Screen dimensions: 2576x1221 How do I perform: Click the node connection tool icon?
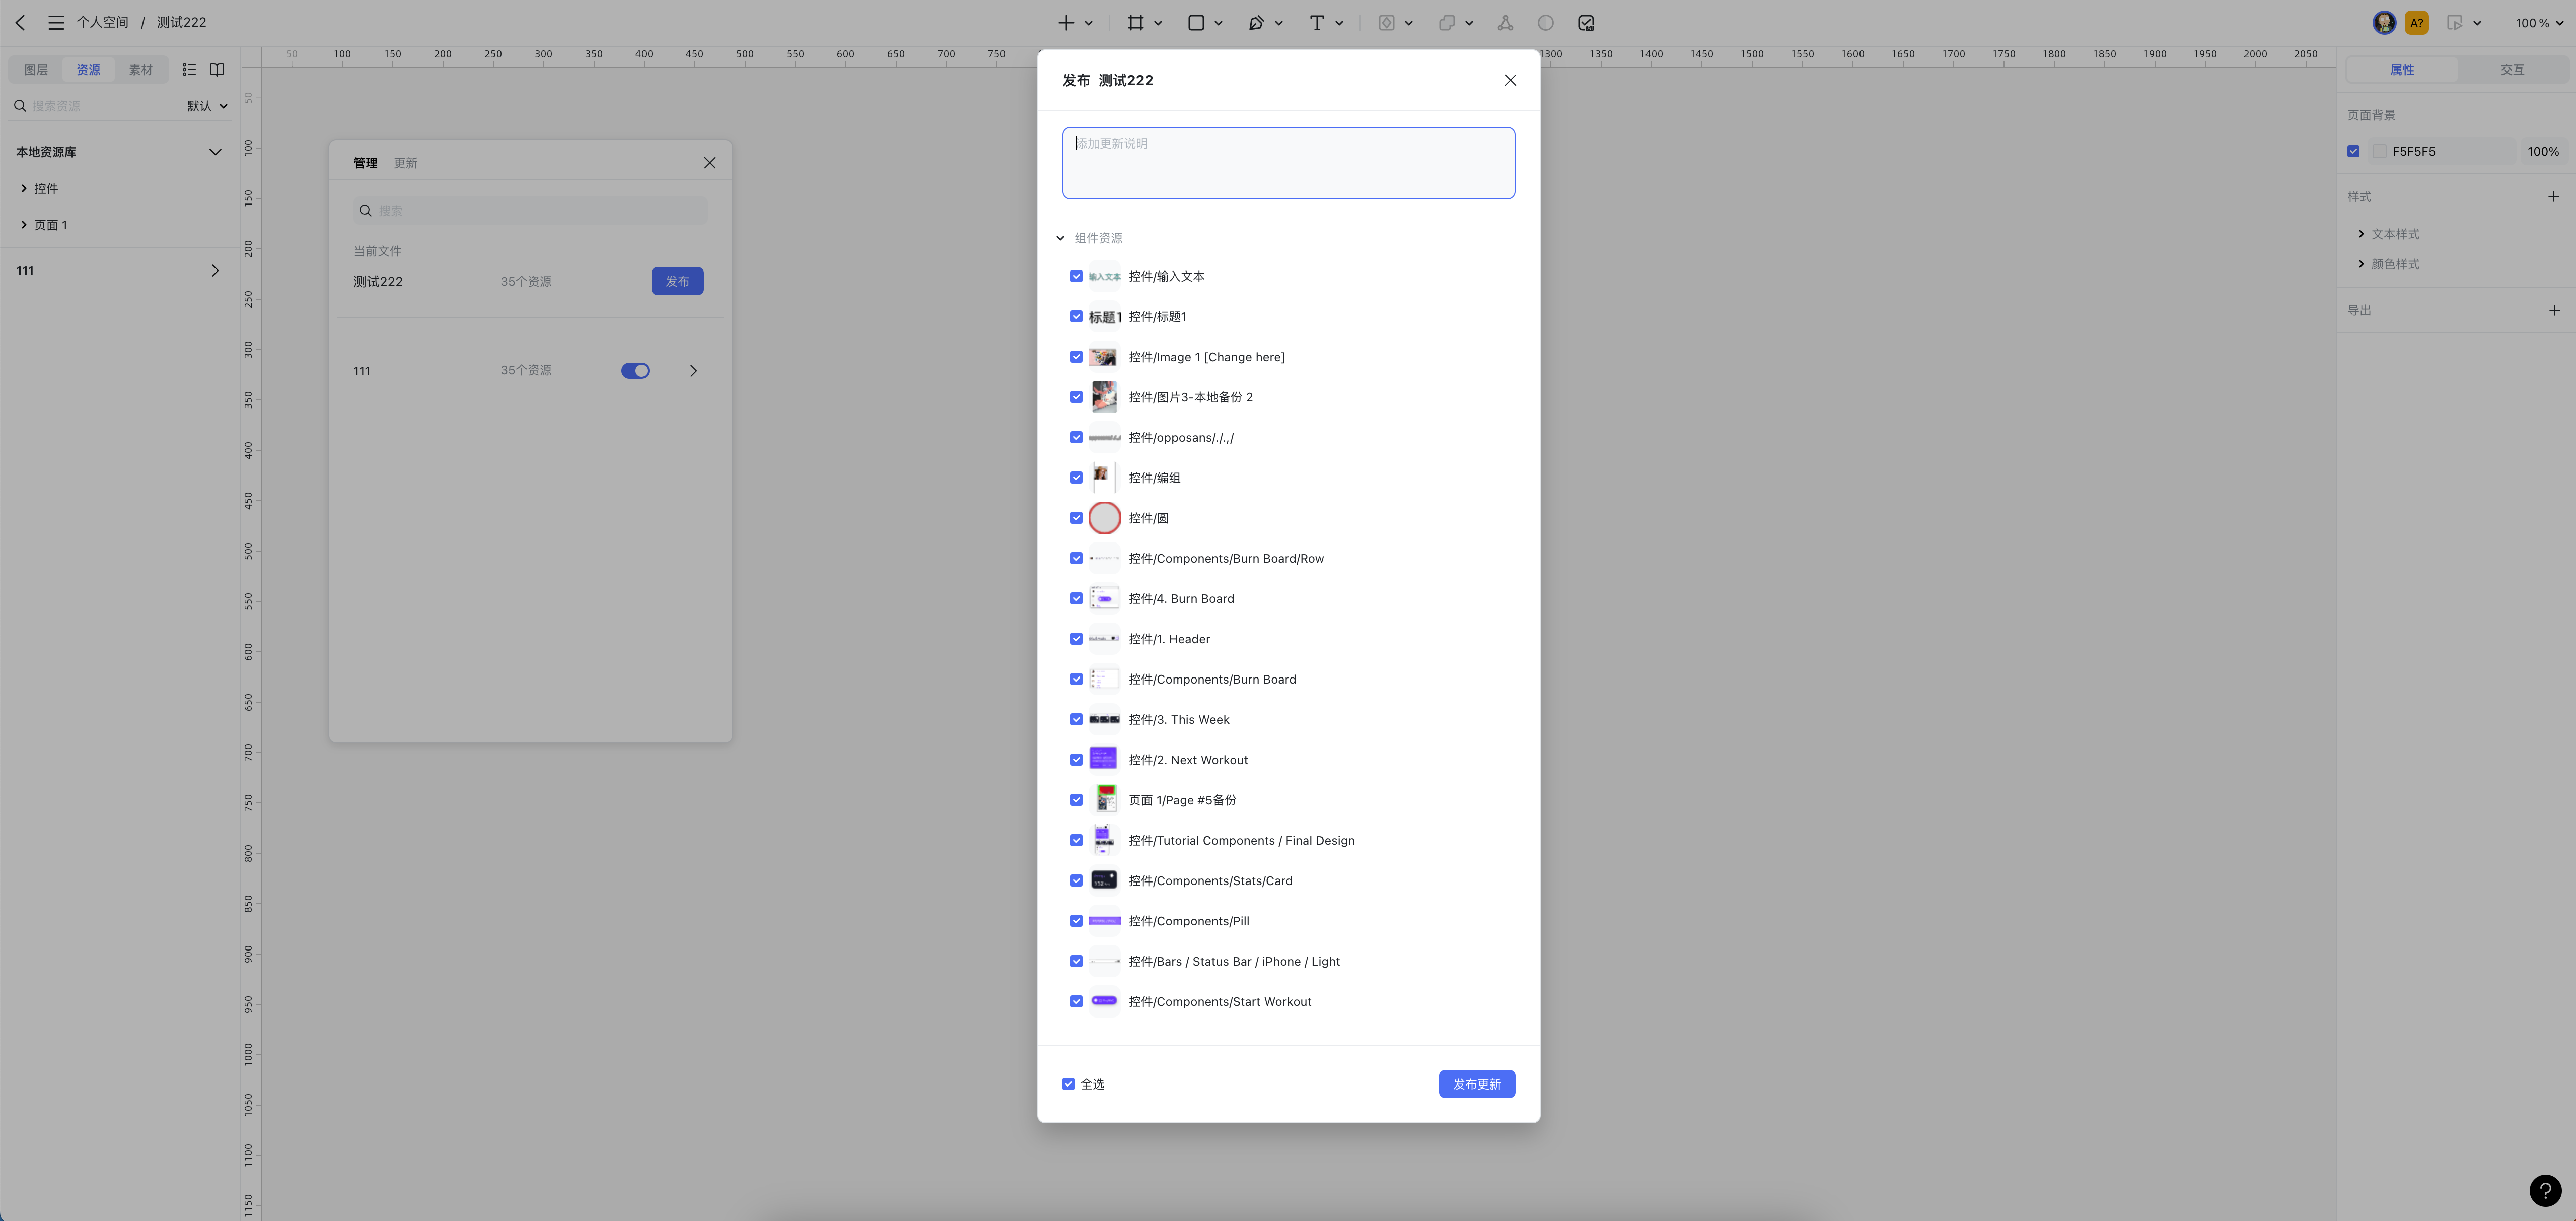(x=1505, y=22)
